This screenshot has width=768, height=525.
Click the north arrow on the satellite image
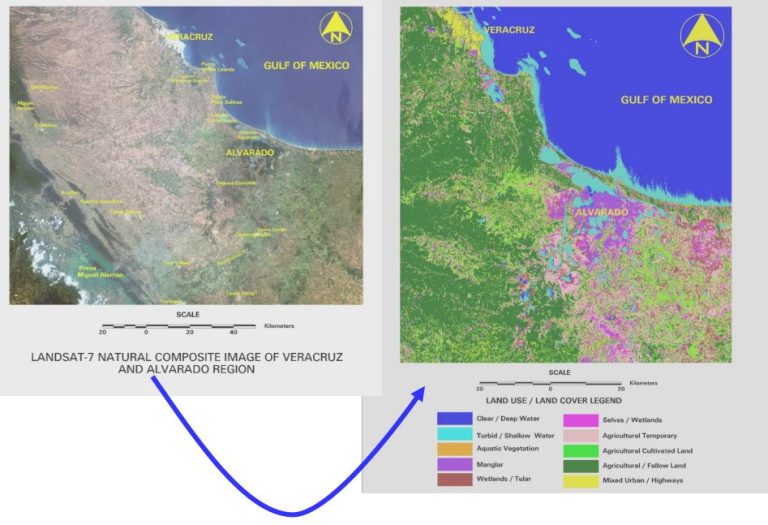tap(335, 30)
